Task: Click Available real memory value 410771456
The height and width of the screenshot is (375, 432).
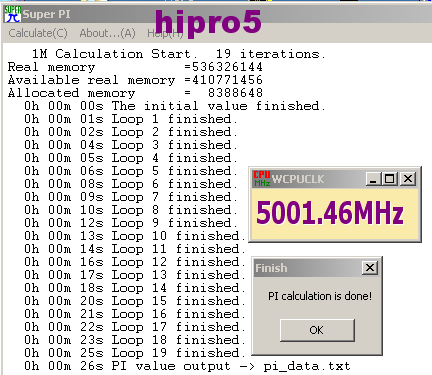Action: coord(227,80)
